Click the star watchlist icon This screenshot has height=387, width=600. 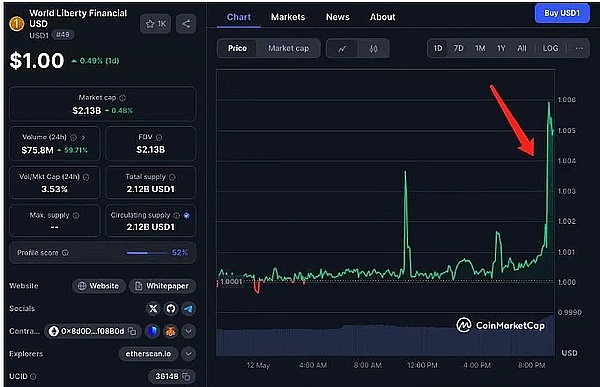[150, 24]
